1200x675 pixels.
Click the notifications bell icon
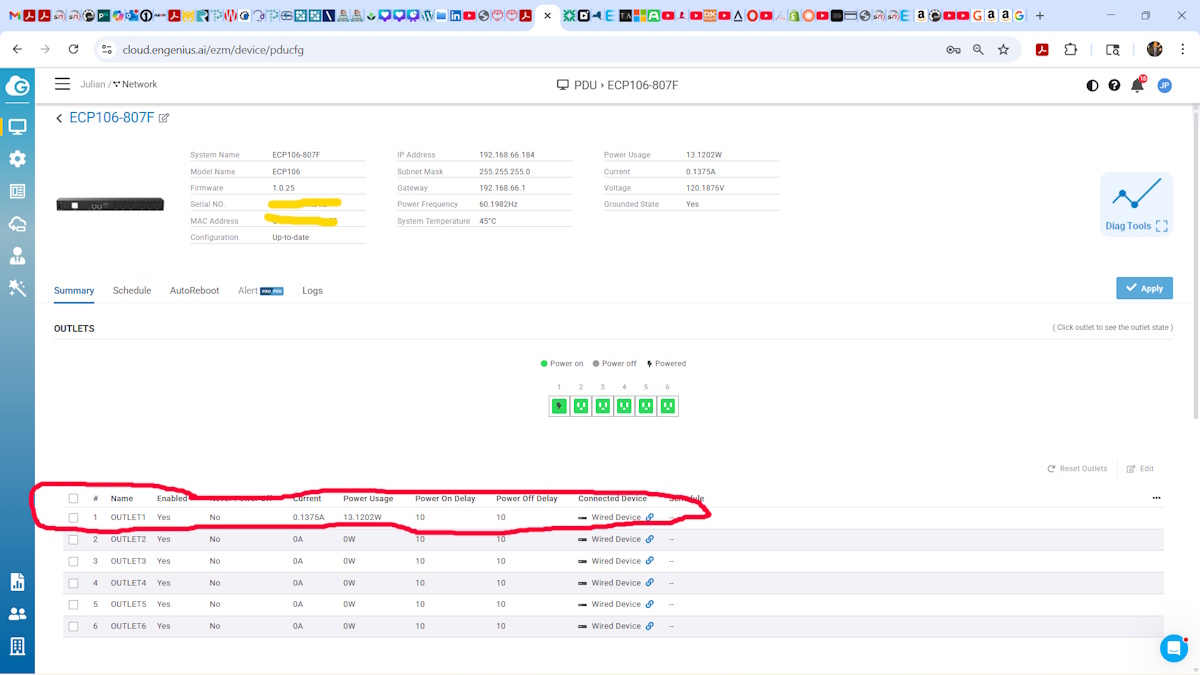coord(1137,86)
